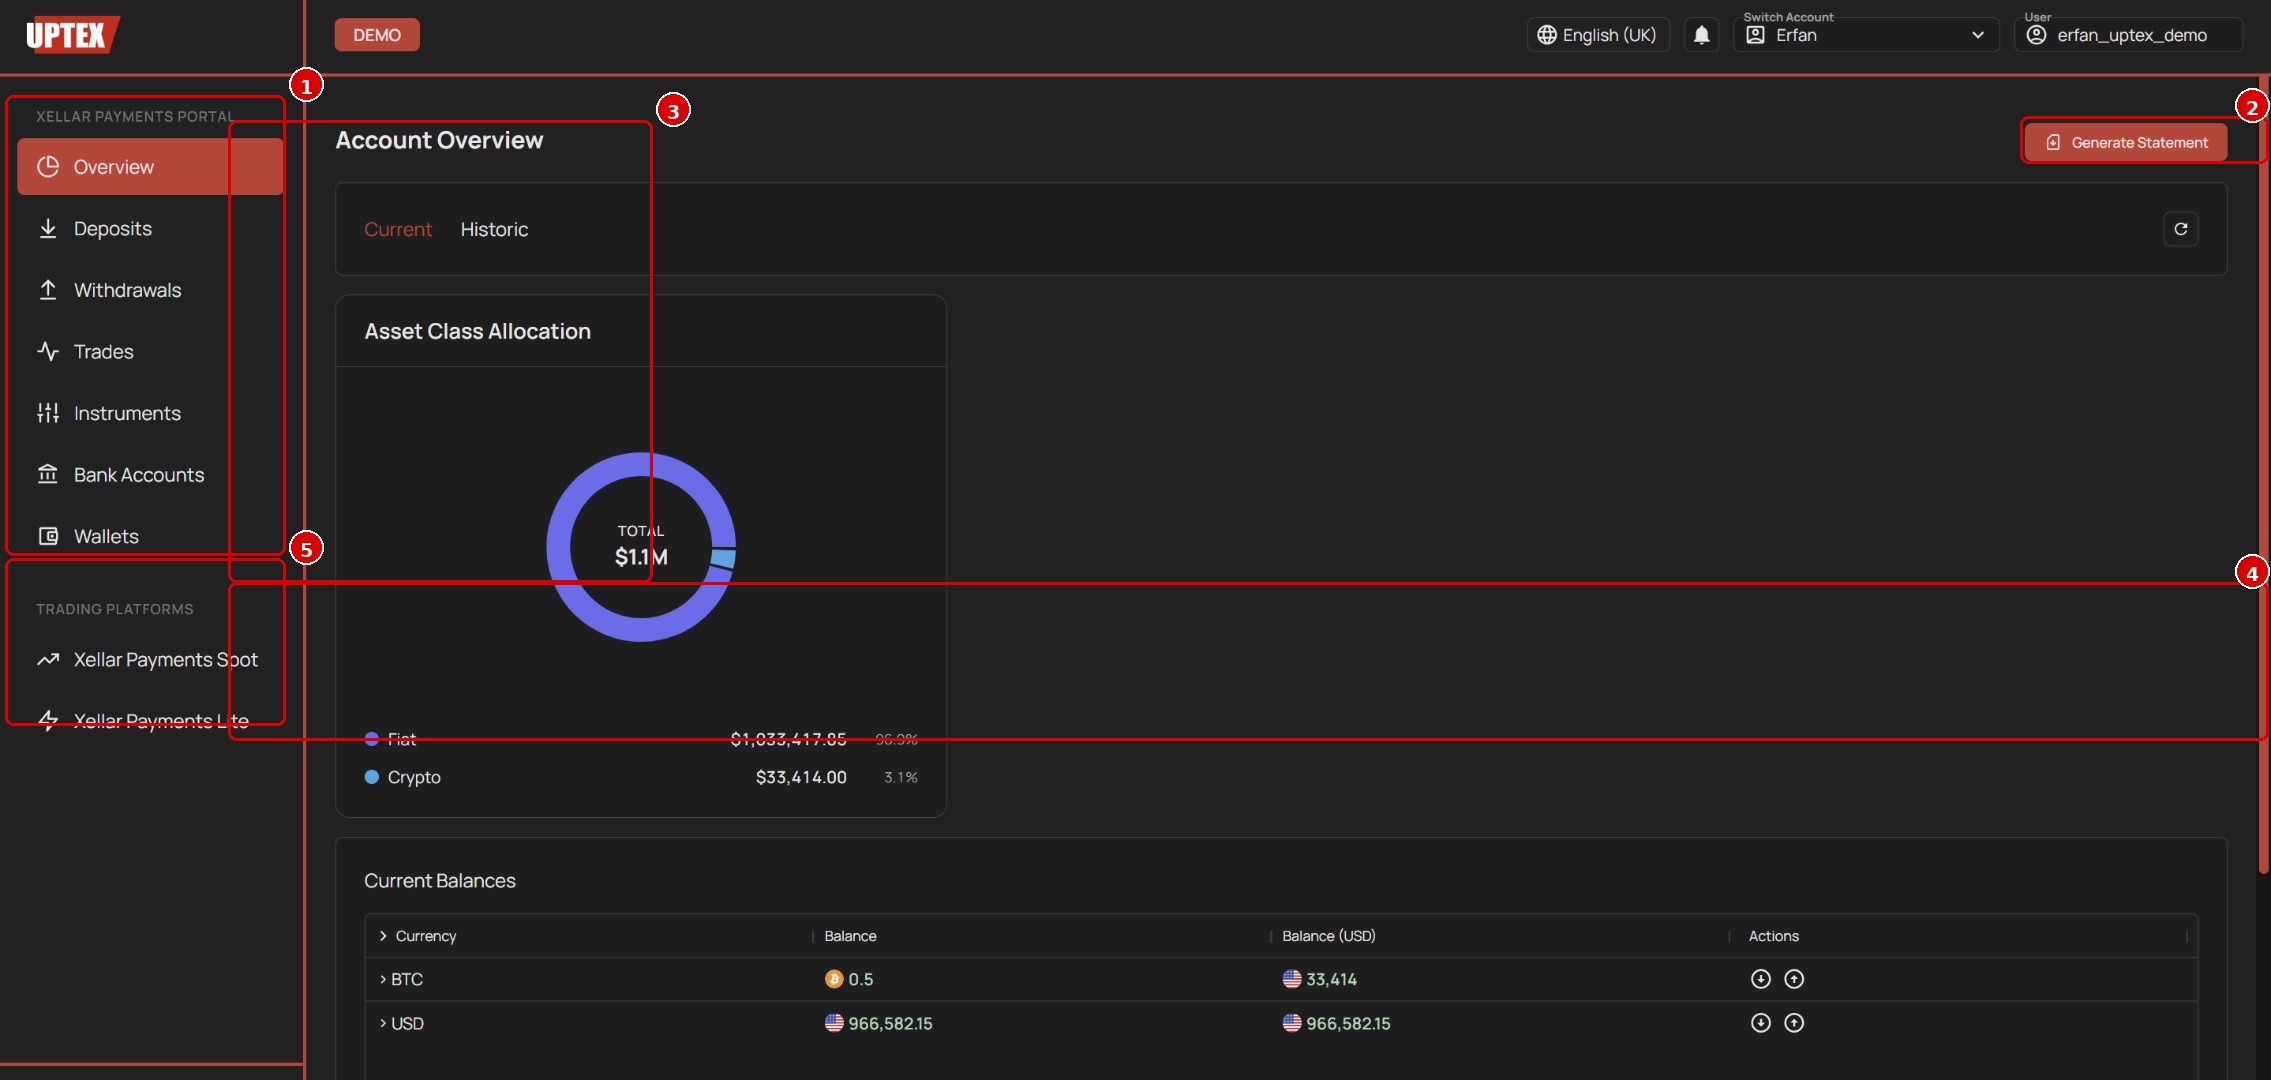The height and width of the screenshot is (1080, 2271).
Task: Open the Trades page
Action: pyautogui.click(x=150, y=352)
